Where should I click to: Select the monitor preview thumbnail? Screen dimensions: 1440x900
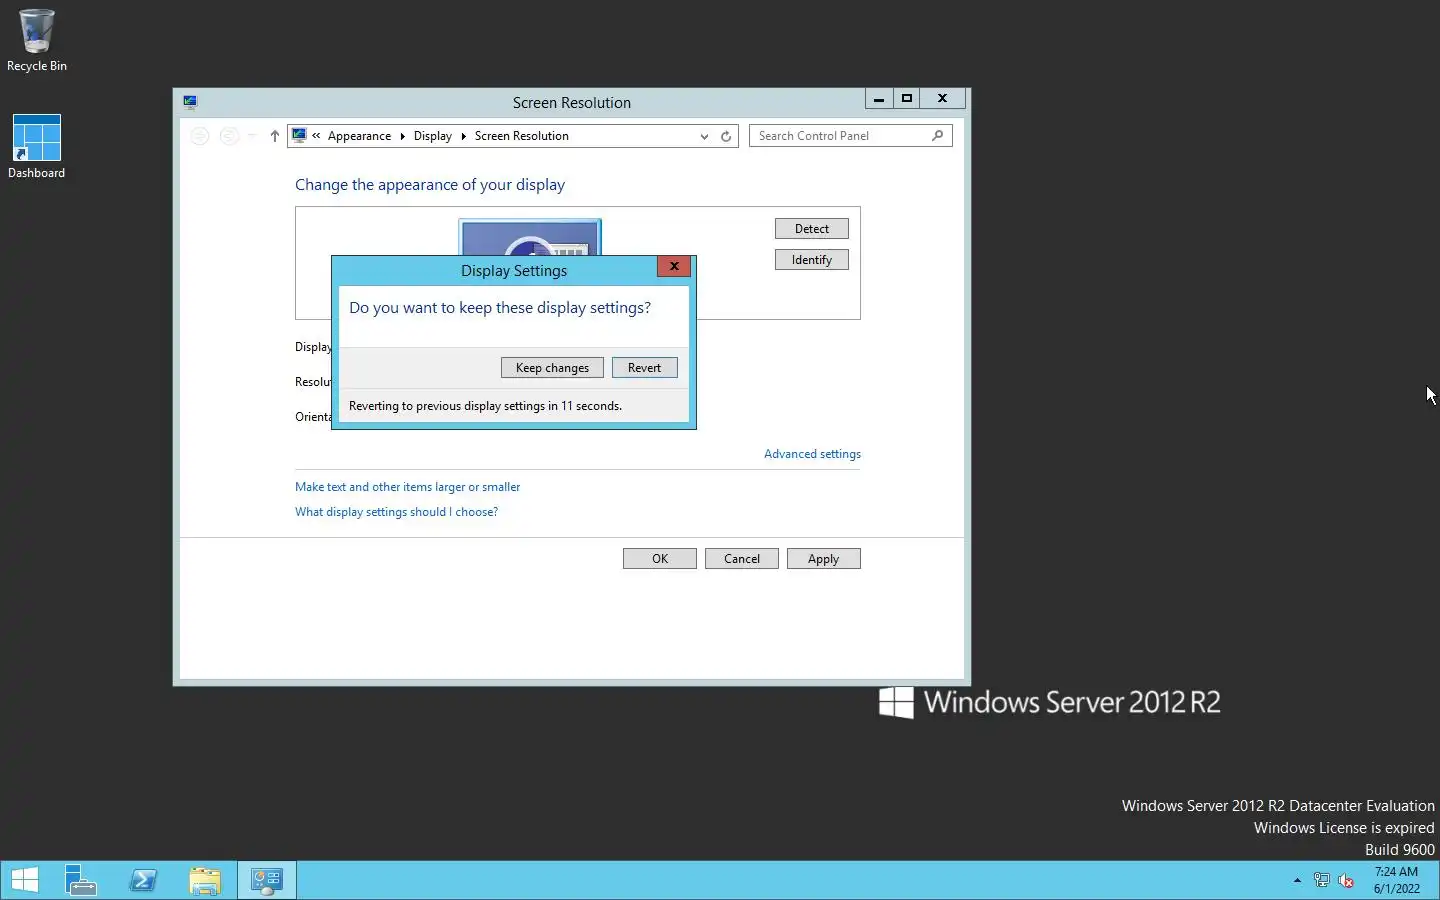[x=530, y=238]
